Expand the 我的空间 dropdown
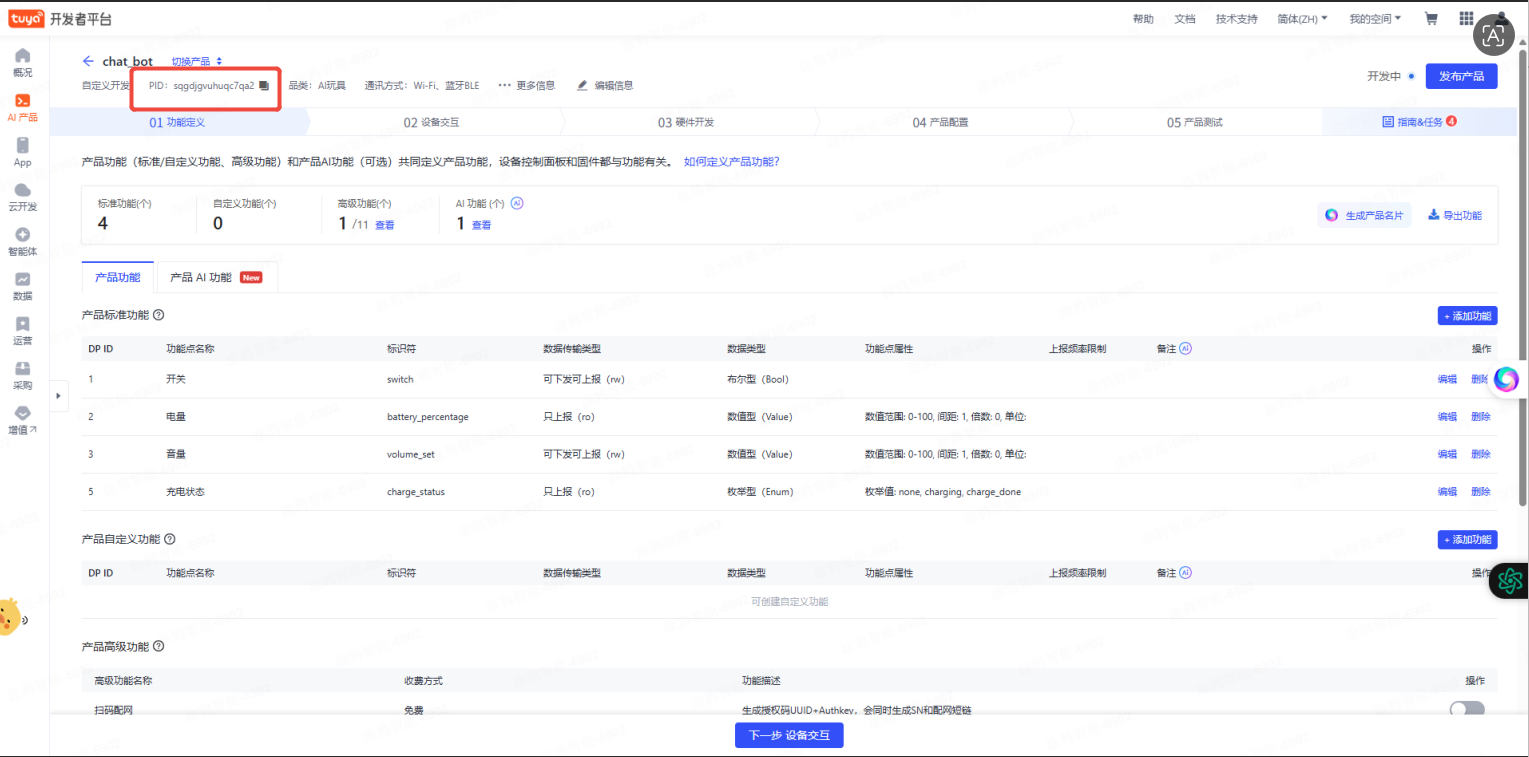The image size is (1529, 757). pyautogui.click(x=1375, y=18)
